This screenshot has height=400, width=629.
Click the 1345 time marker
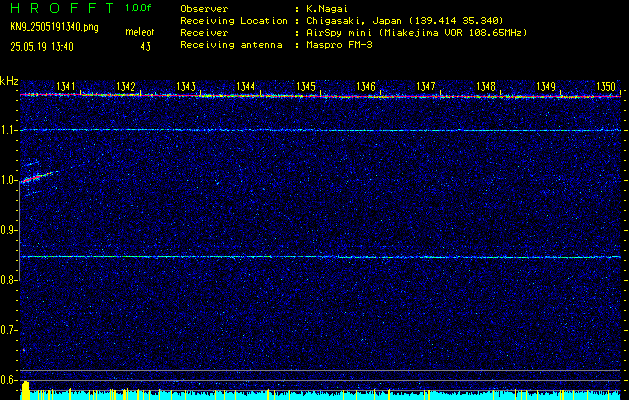pos(306,86)
